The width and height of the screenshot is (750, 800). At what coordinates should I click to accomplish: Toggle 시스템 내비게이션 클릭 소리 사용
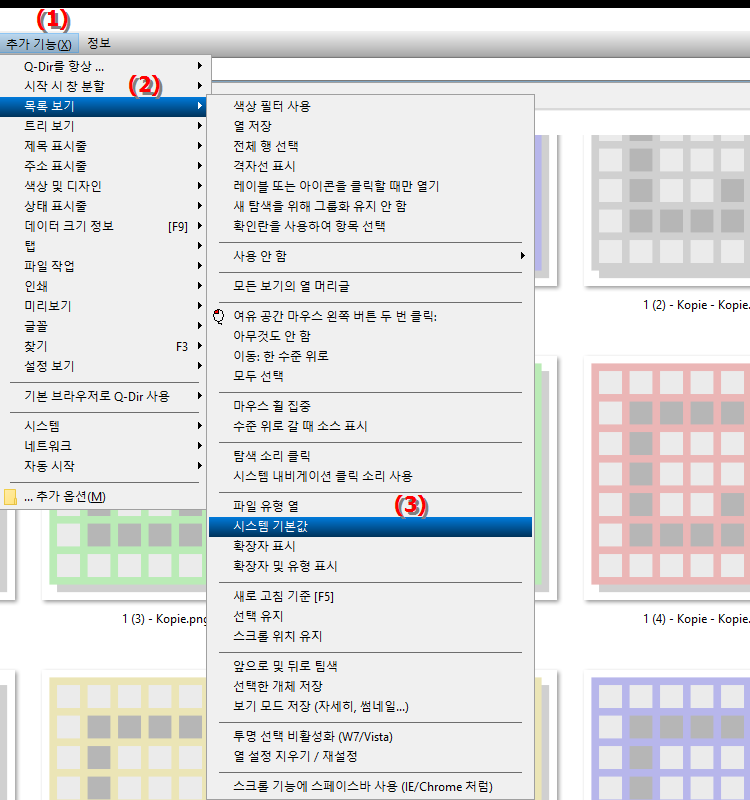tap(370, 476)
